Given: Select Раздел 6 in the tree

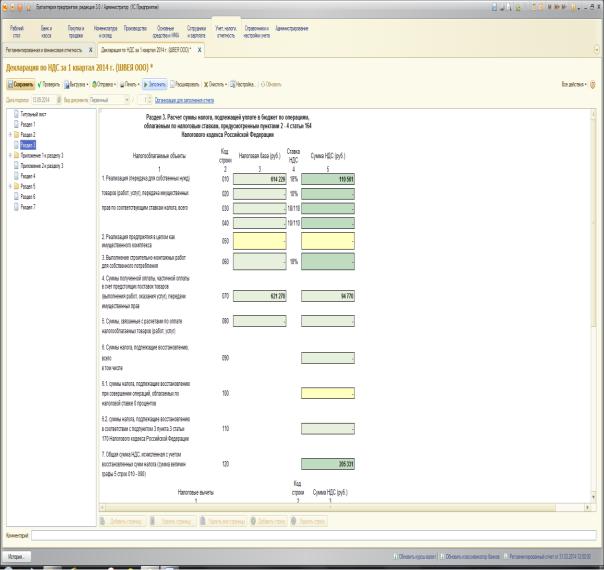Looking at the screenshot, I should (x=28, y=197).
